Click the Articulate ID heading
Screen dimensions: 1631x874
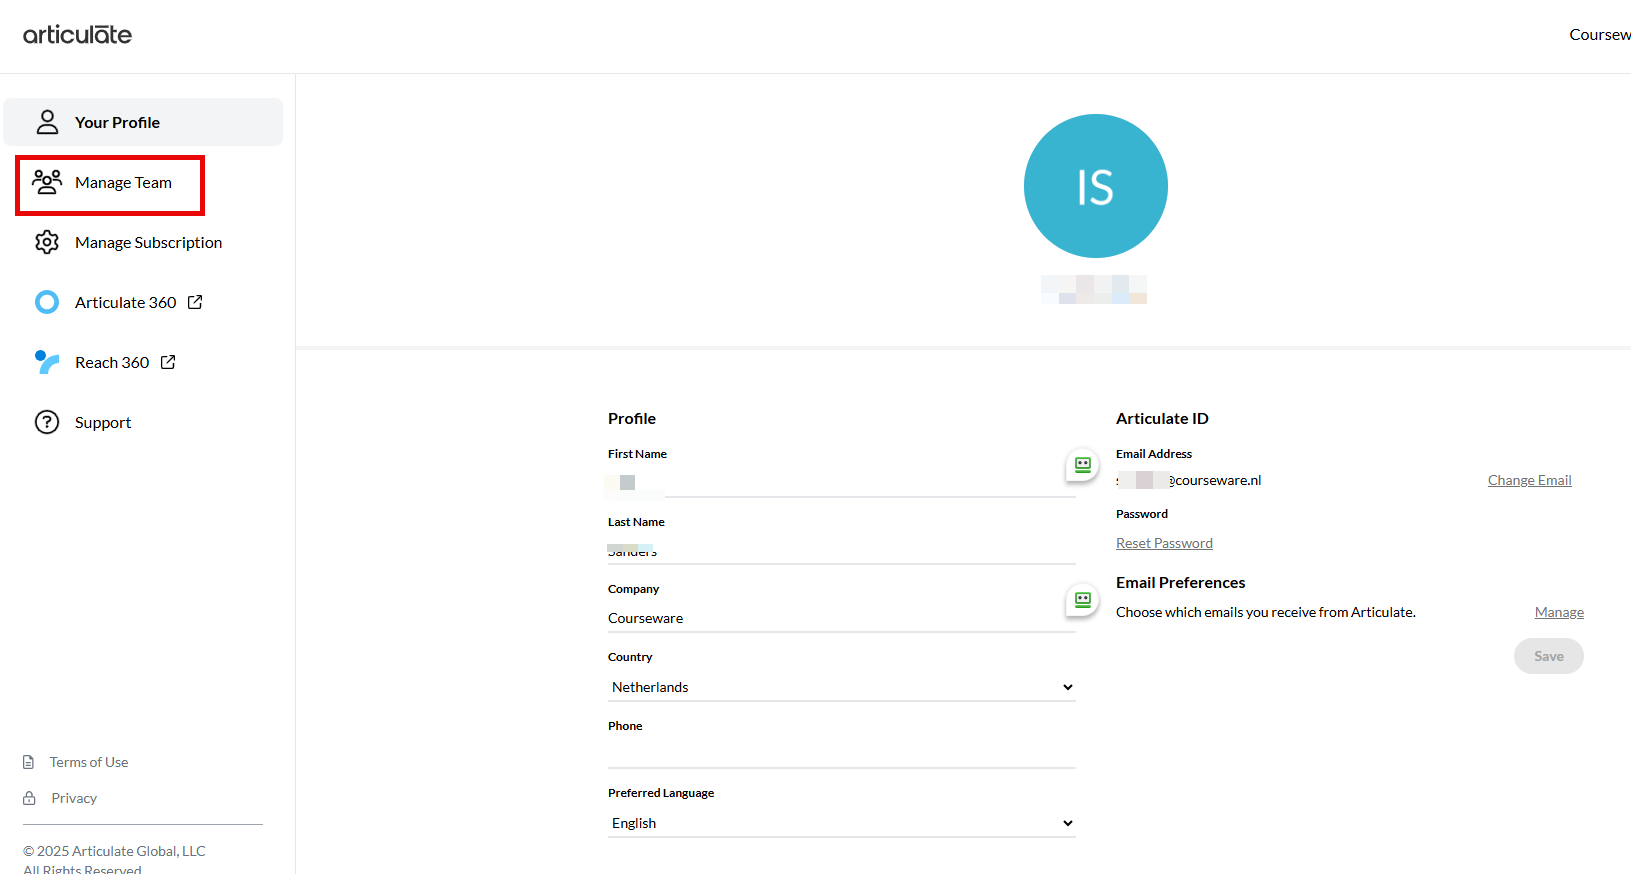pyautogui.click(x=1162, y=418)
